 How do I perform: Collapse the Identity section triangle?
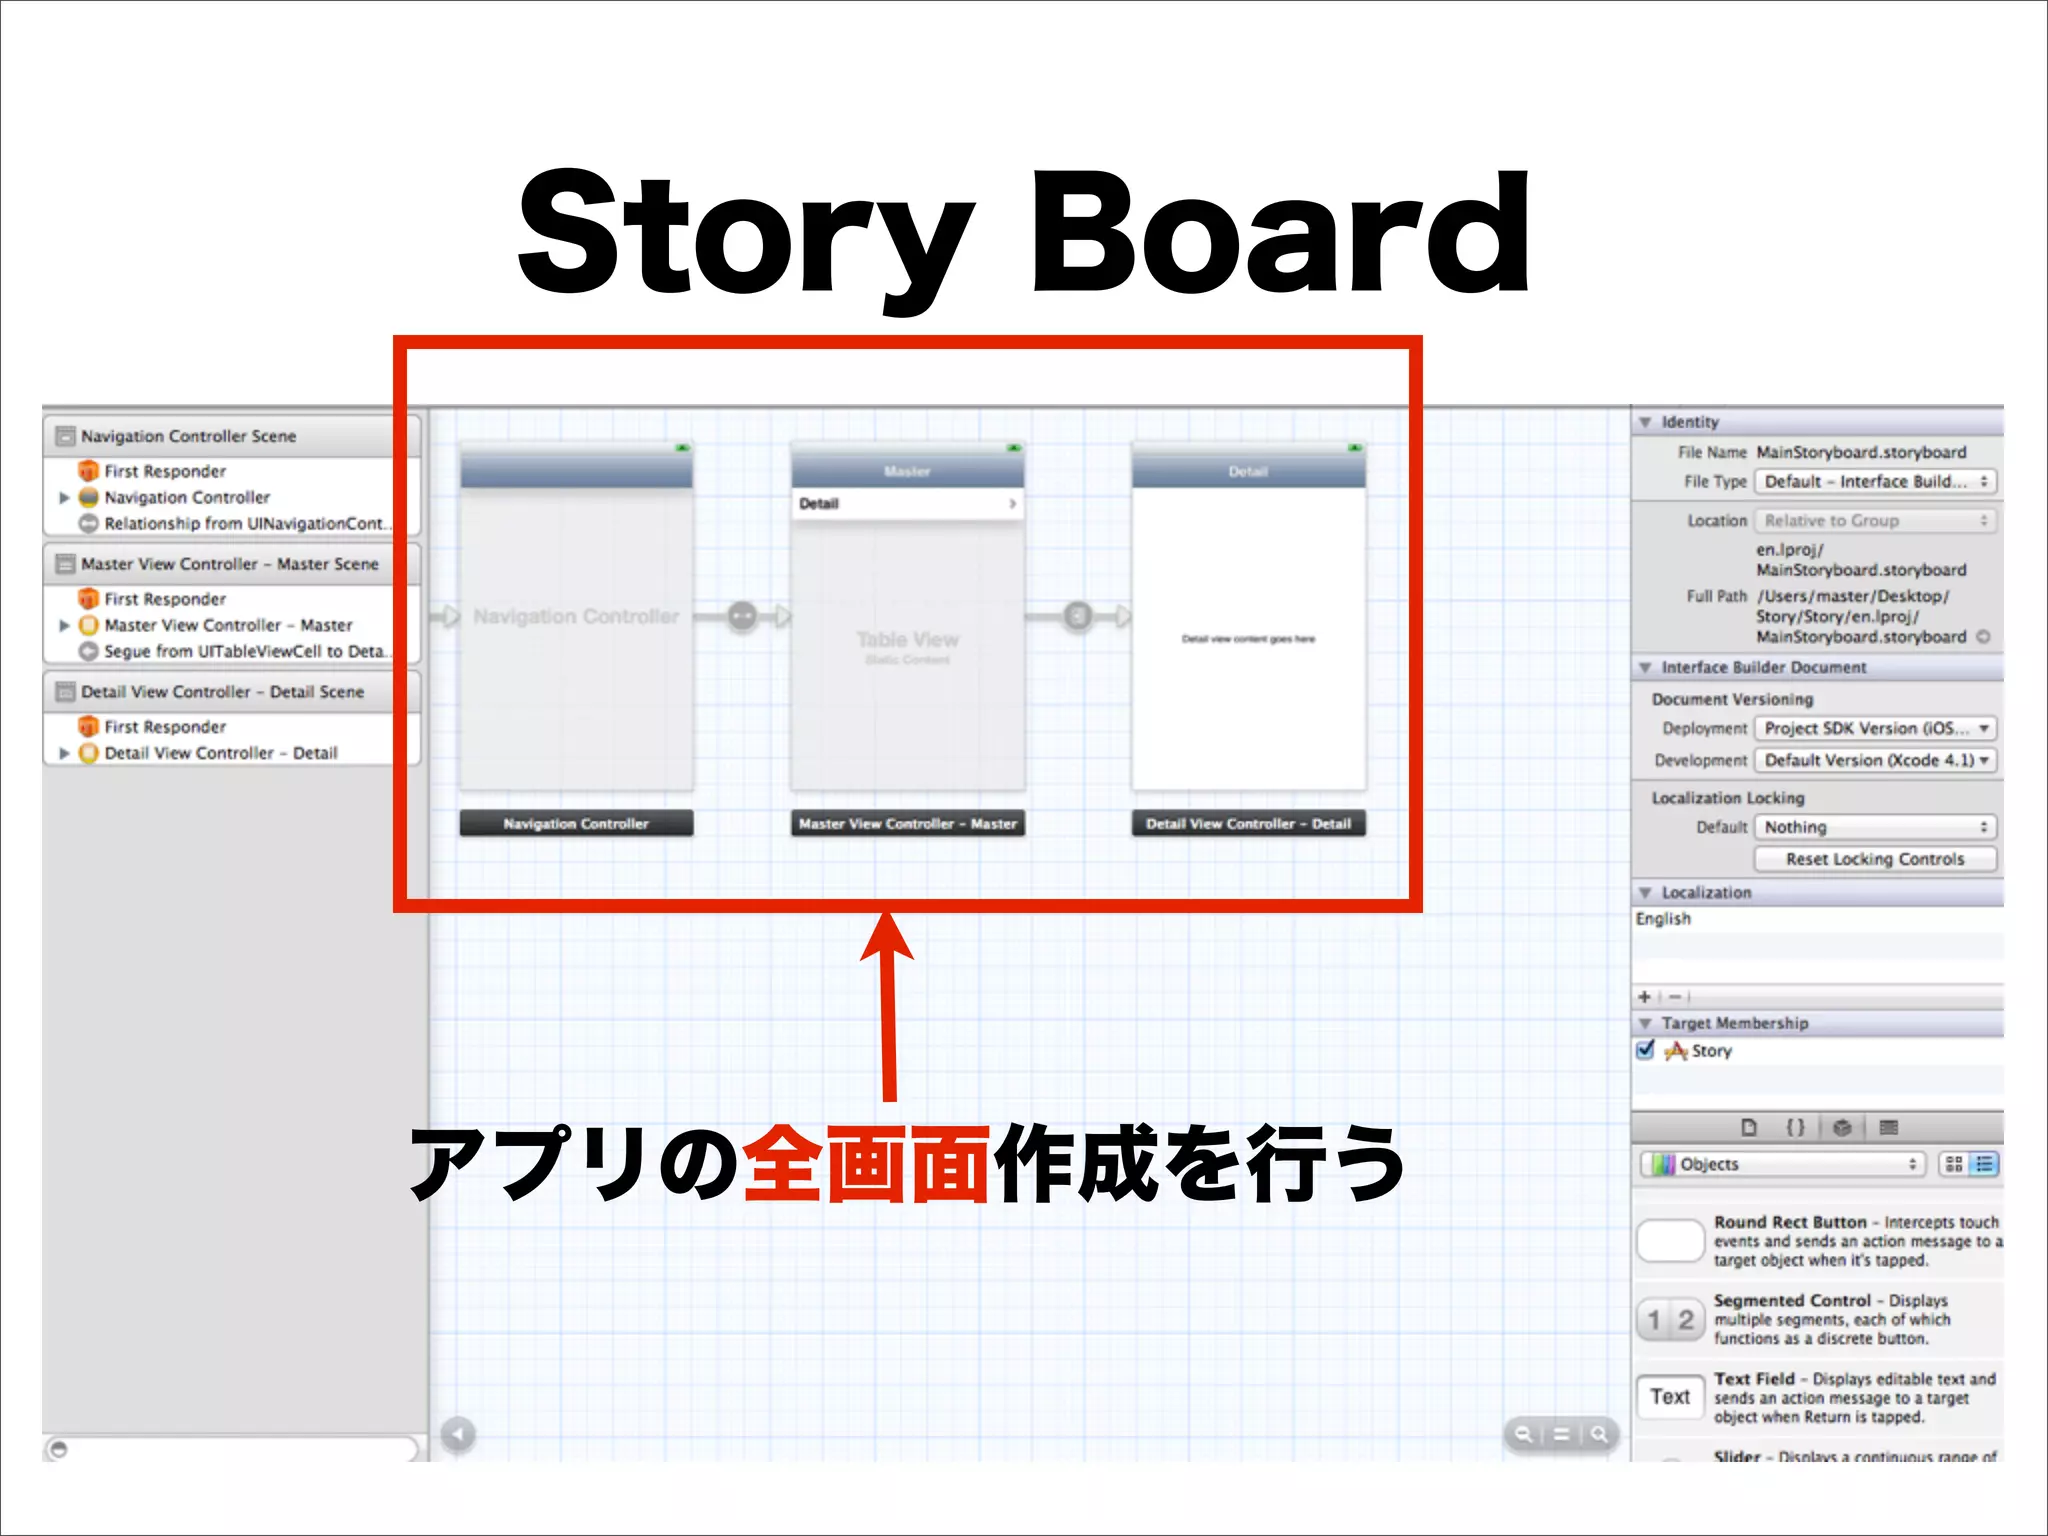click(x=1645, y=422)
